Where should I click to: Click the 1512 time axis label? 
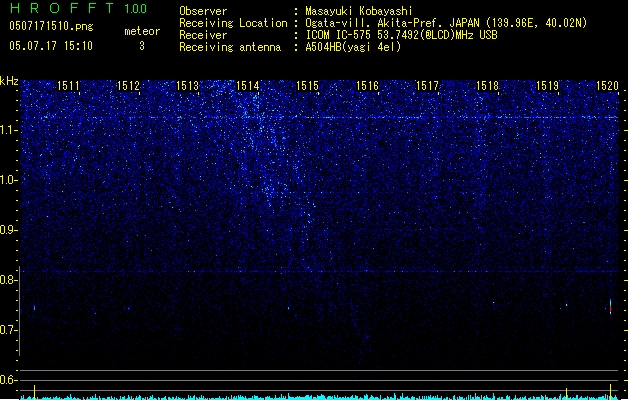tap(128, 86)
